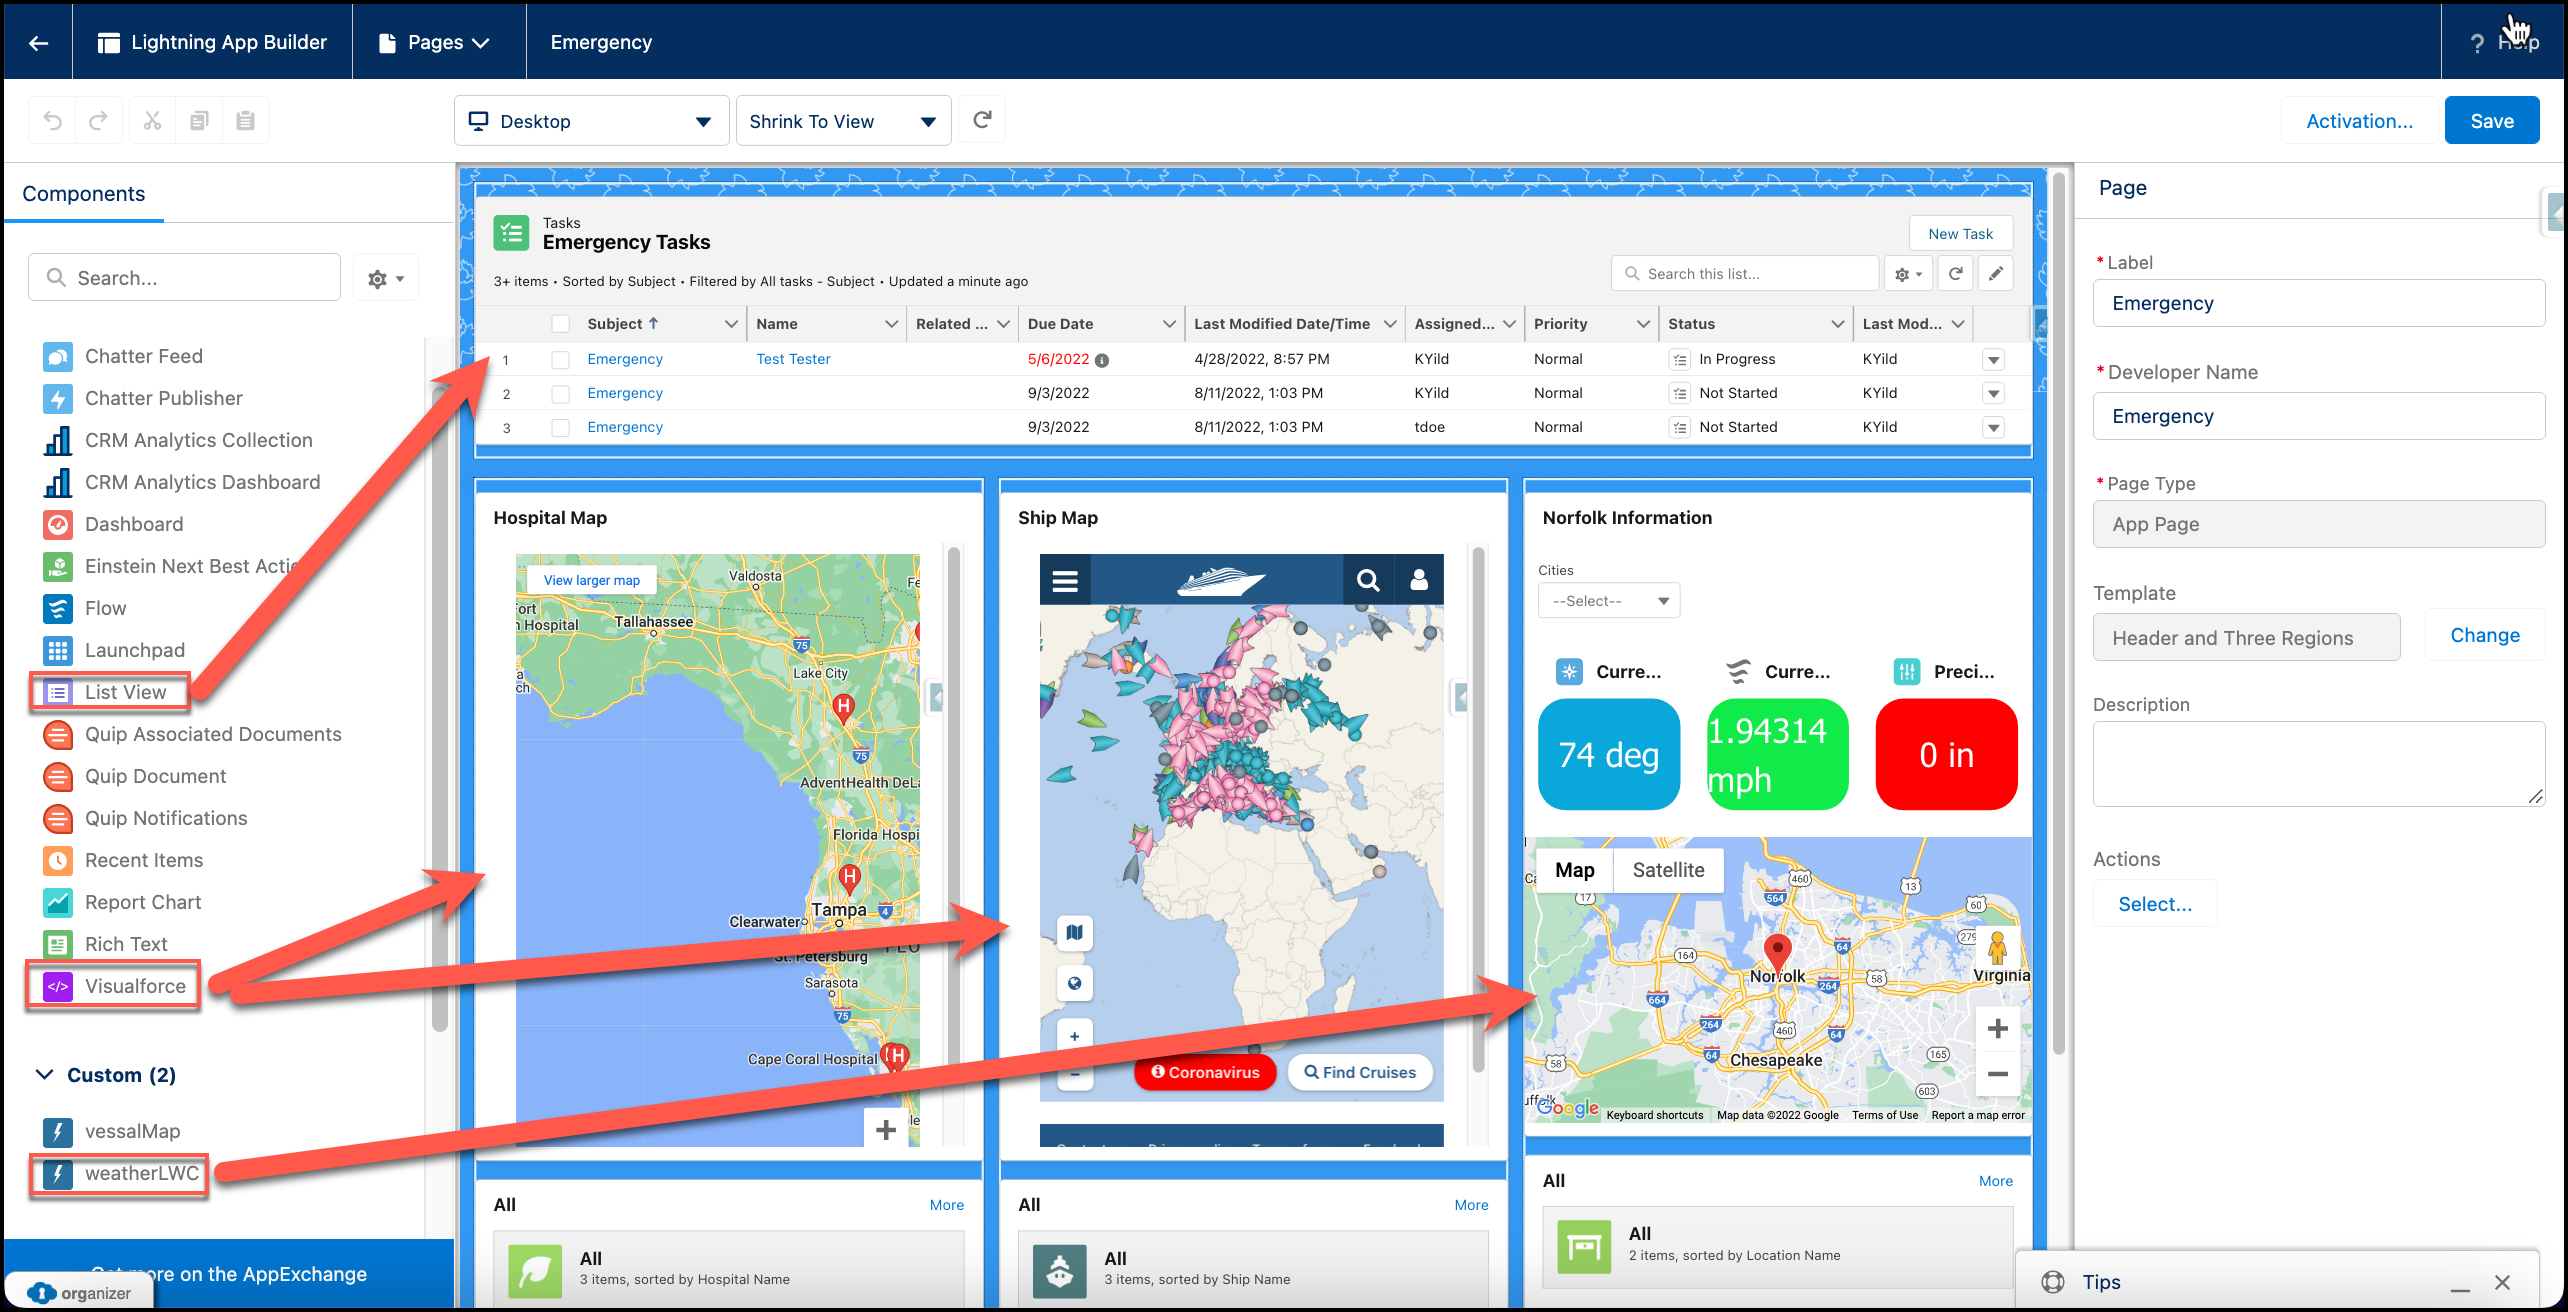The image size is (2568, 1312).
Task: Click the Ship Map hamburger menu icon
Action: click(x=1065, y=580)
